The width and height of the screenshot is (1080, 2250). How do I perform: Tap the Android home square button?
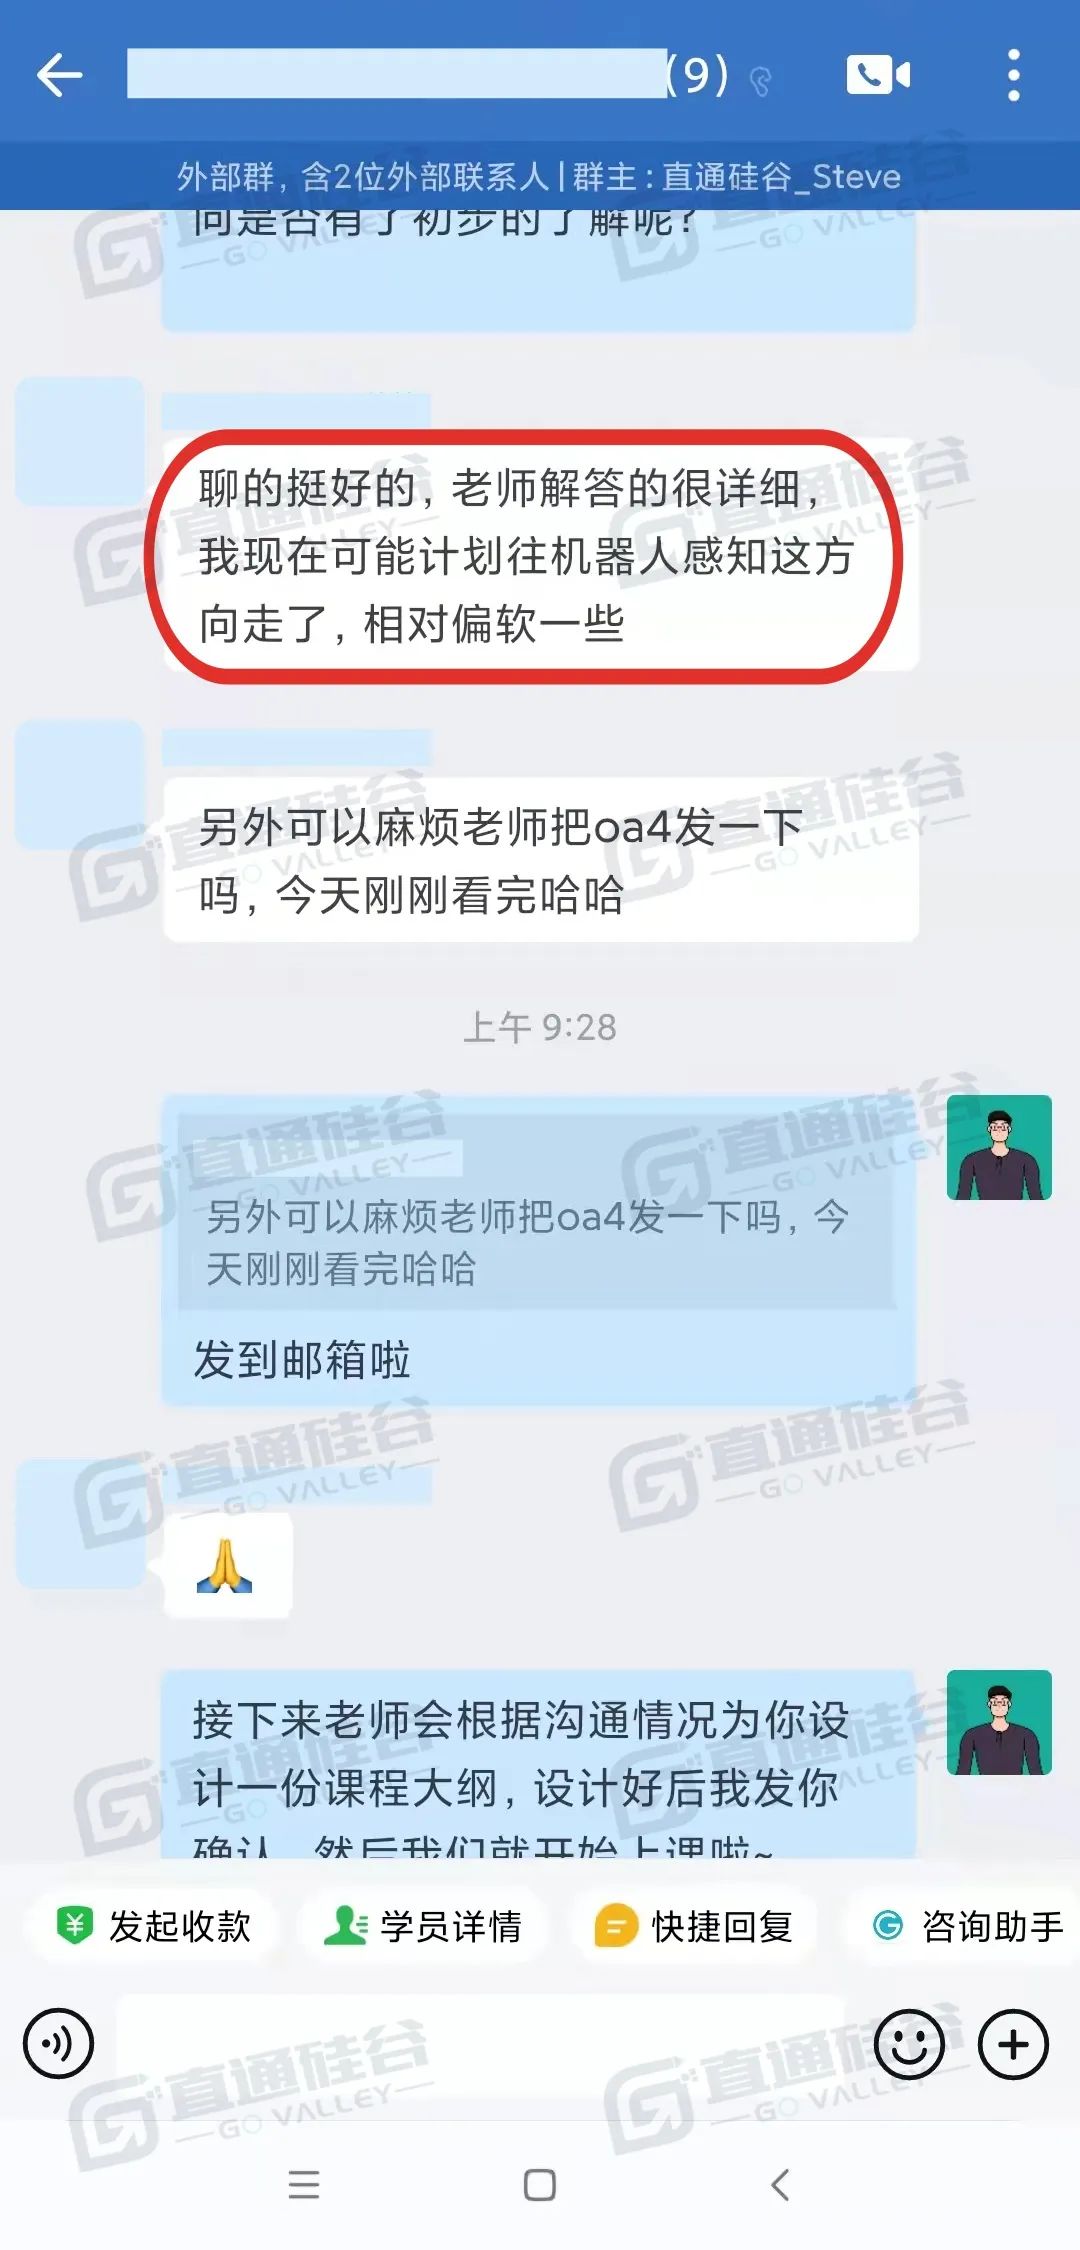540,2184
